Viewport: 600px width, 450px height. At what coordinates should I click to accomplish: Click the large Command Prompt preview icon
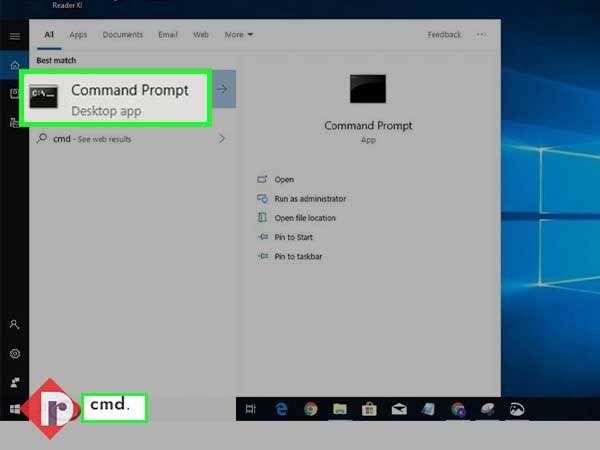click(368, 89)
